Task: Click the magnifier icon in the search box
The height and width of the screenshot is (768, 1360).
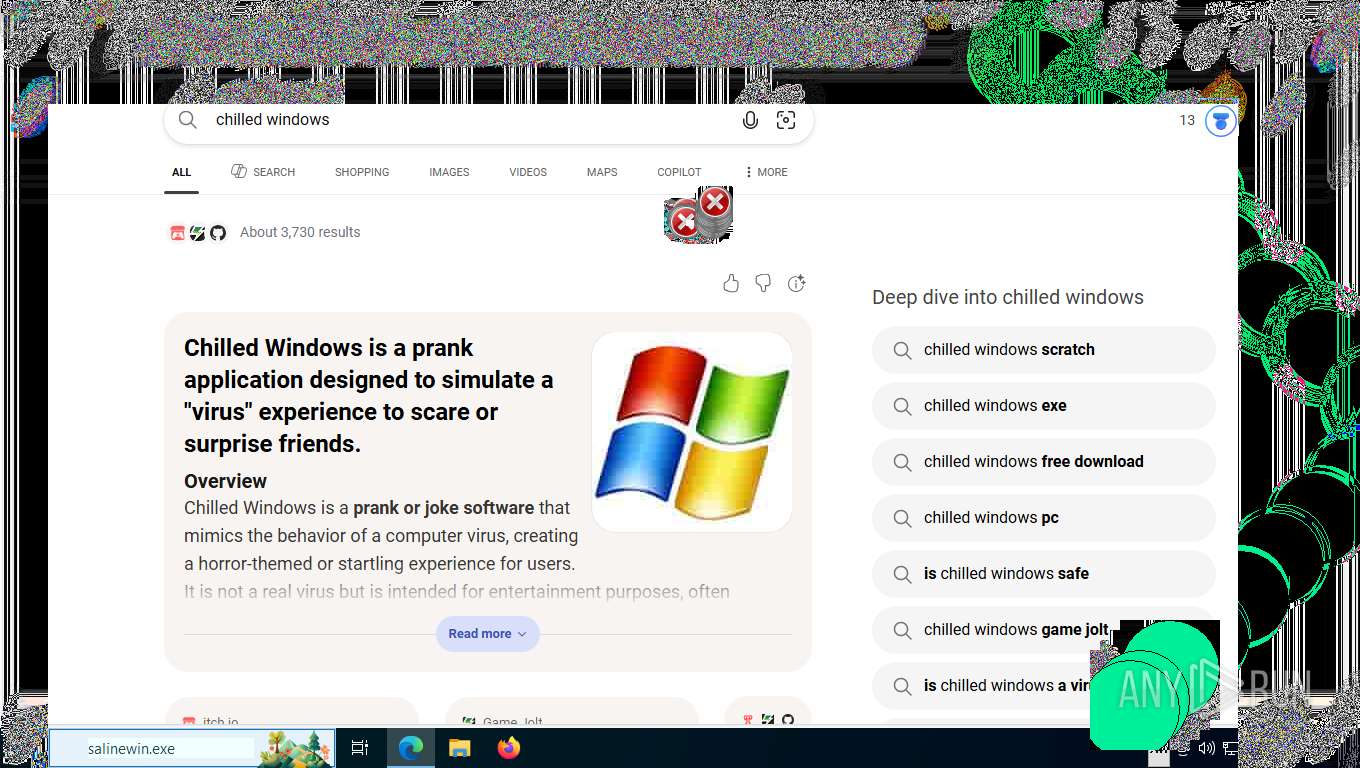Action: pos(188,120)
